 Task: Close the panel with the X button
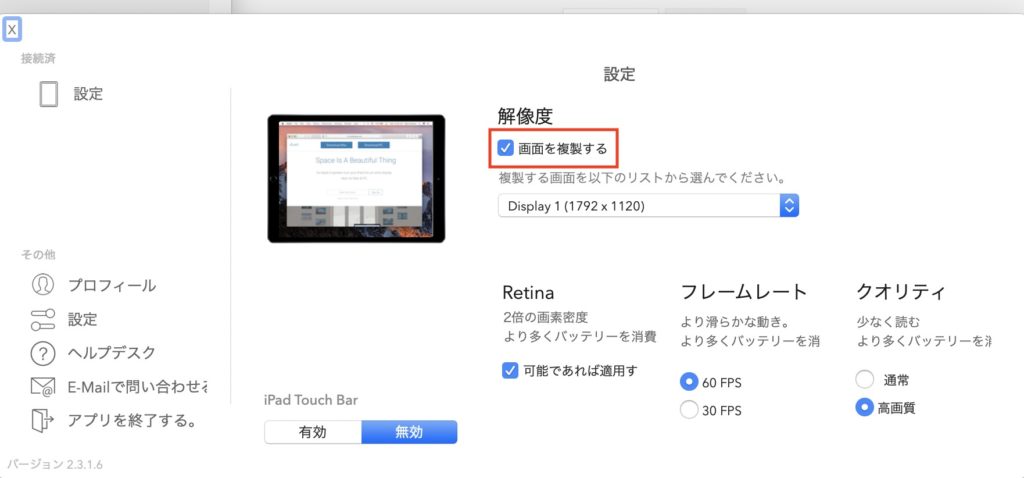point(12,29)
